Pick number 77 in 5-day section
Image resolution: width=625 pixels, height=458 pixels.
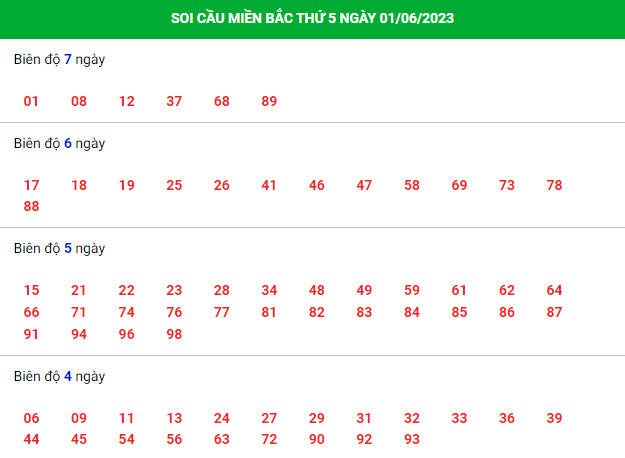[222, 312]
